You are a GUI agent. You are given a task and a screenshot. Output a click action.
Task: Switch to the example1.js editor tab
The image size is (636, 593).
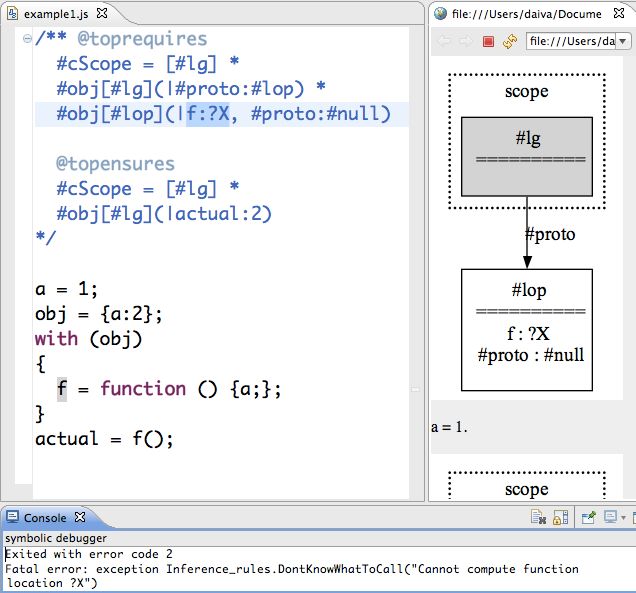point(56,14)
